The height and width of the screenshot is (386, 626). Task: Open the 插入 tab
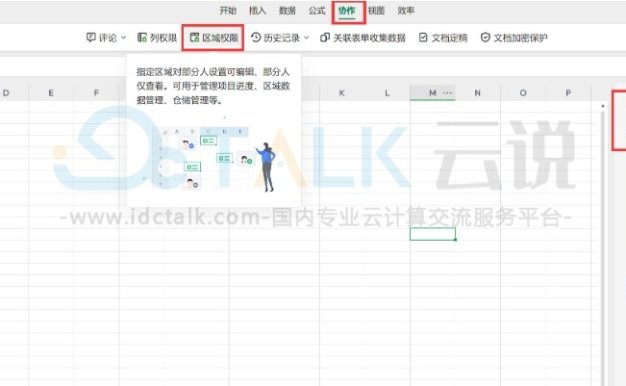click(258, 11)
